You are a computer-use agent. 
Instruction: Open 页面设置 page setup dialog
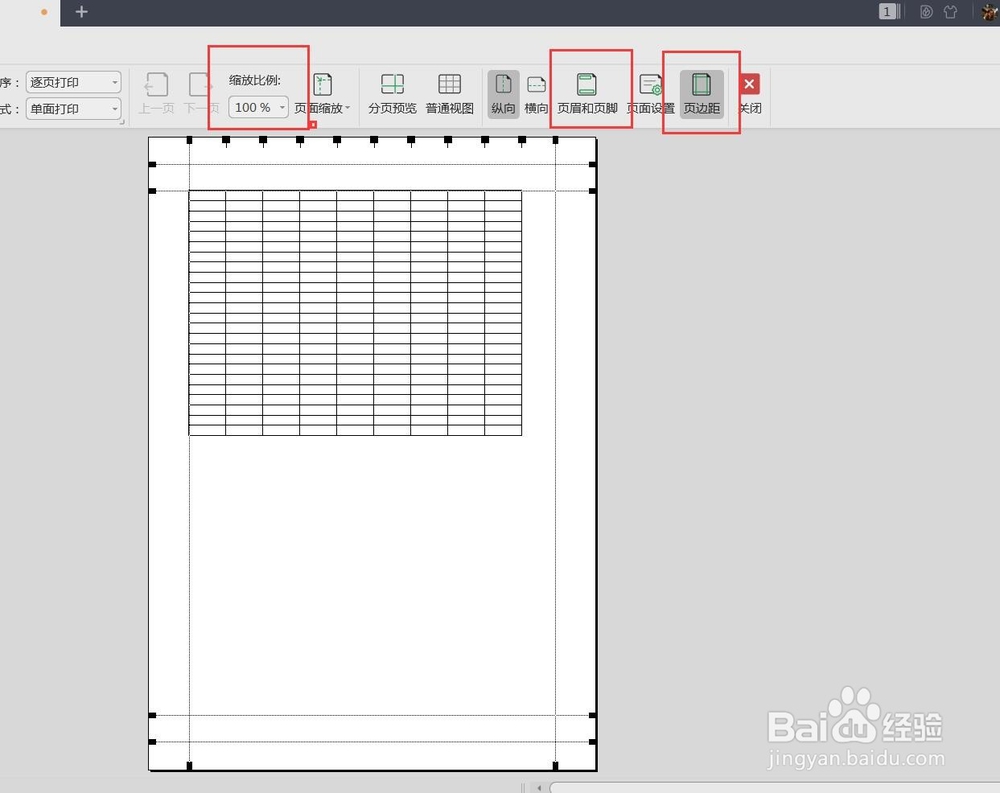point(651,94)
